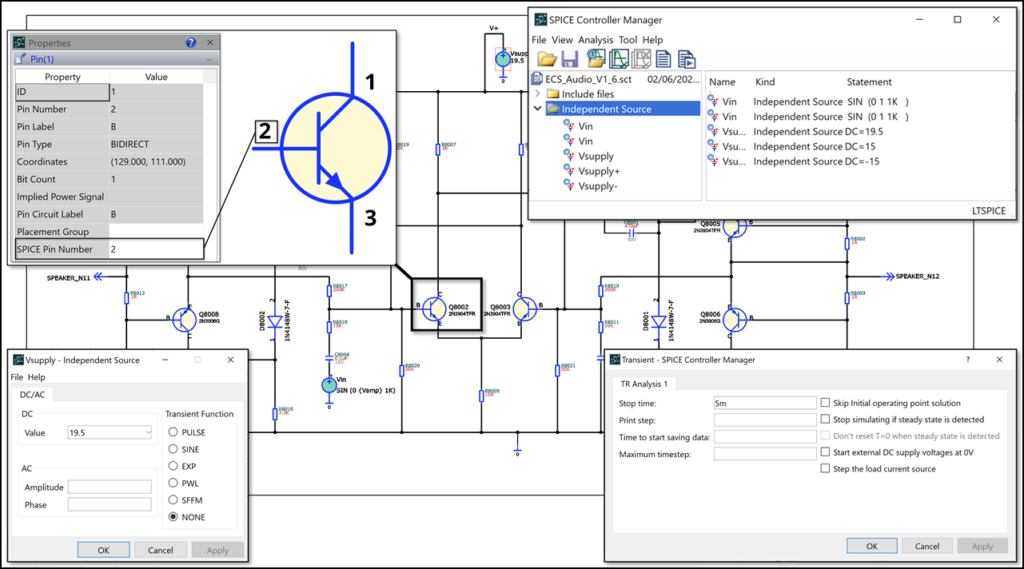Select the SINE transient function radio button
1024x569 pixels.
click(174, 449)
